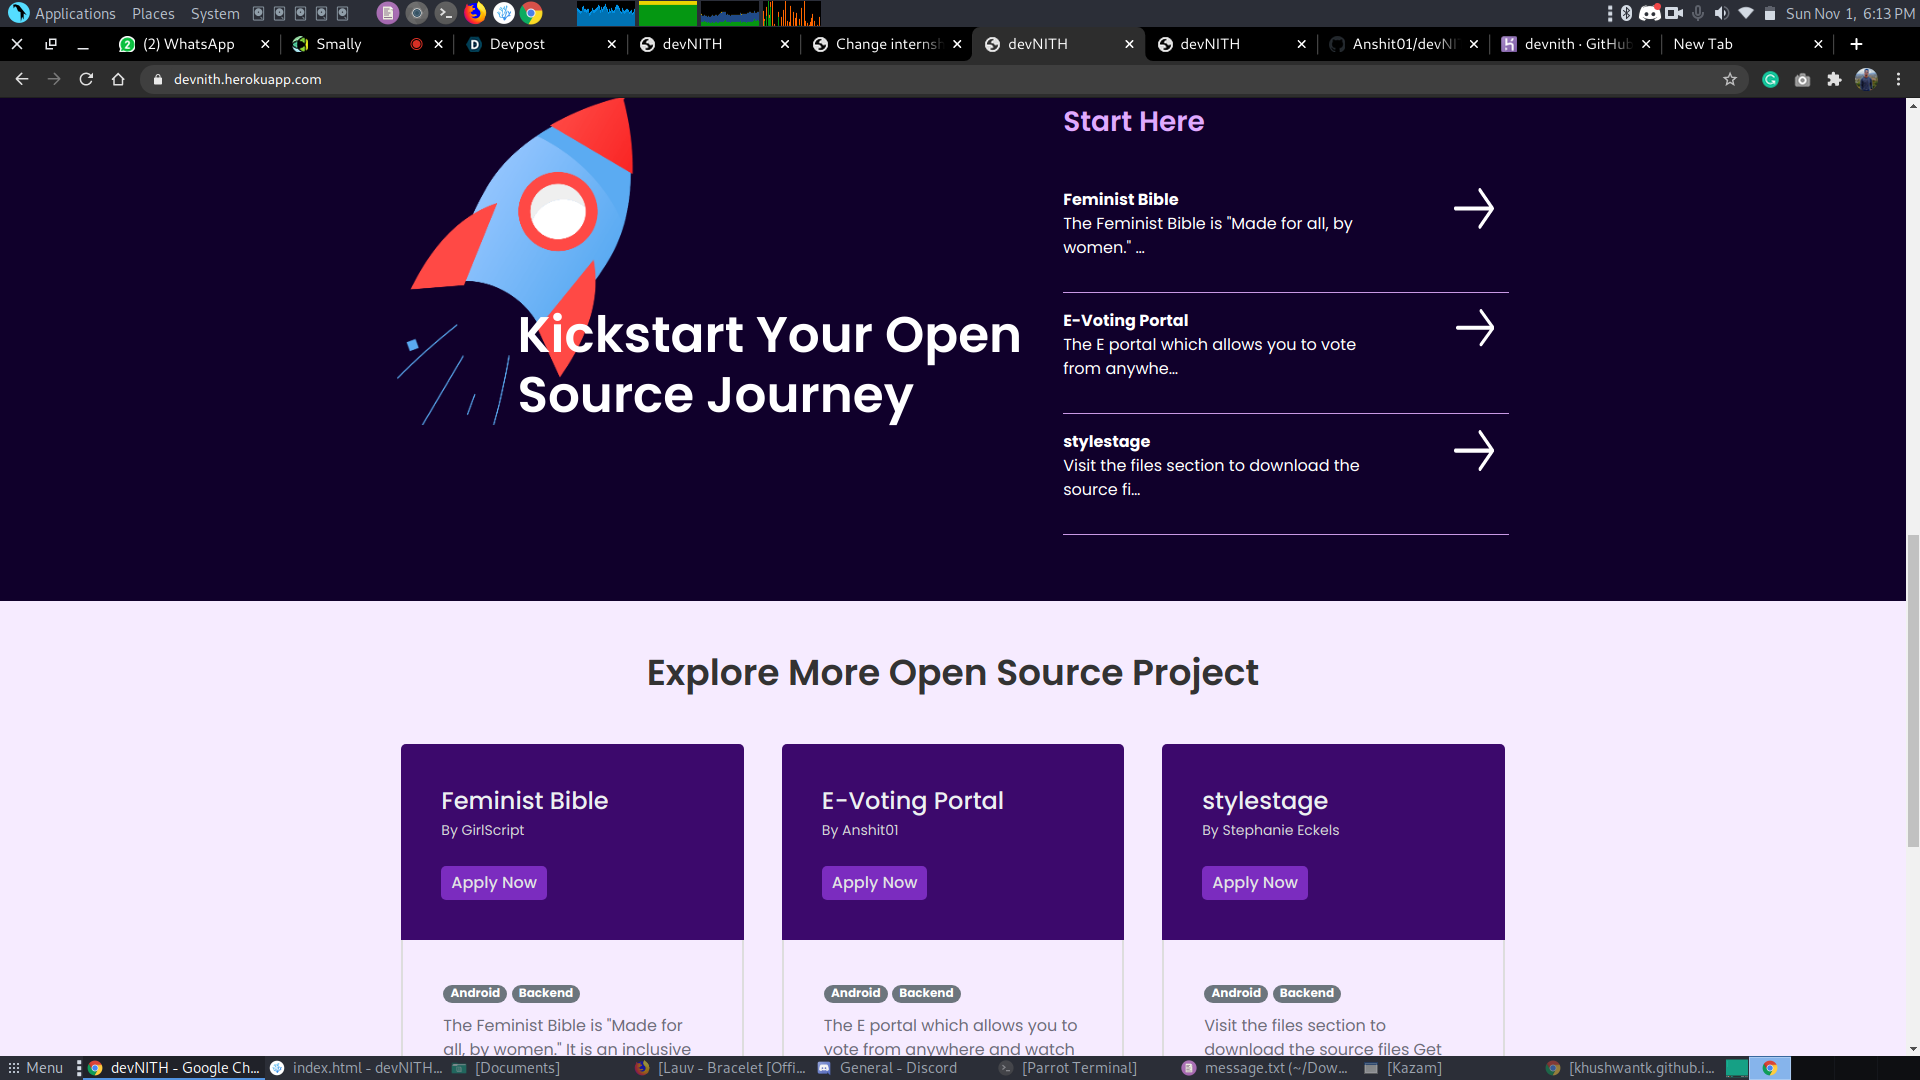
Task: Click the page vertical scrollbar
Action: pos(1912,690)
